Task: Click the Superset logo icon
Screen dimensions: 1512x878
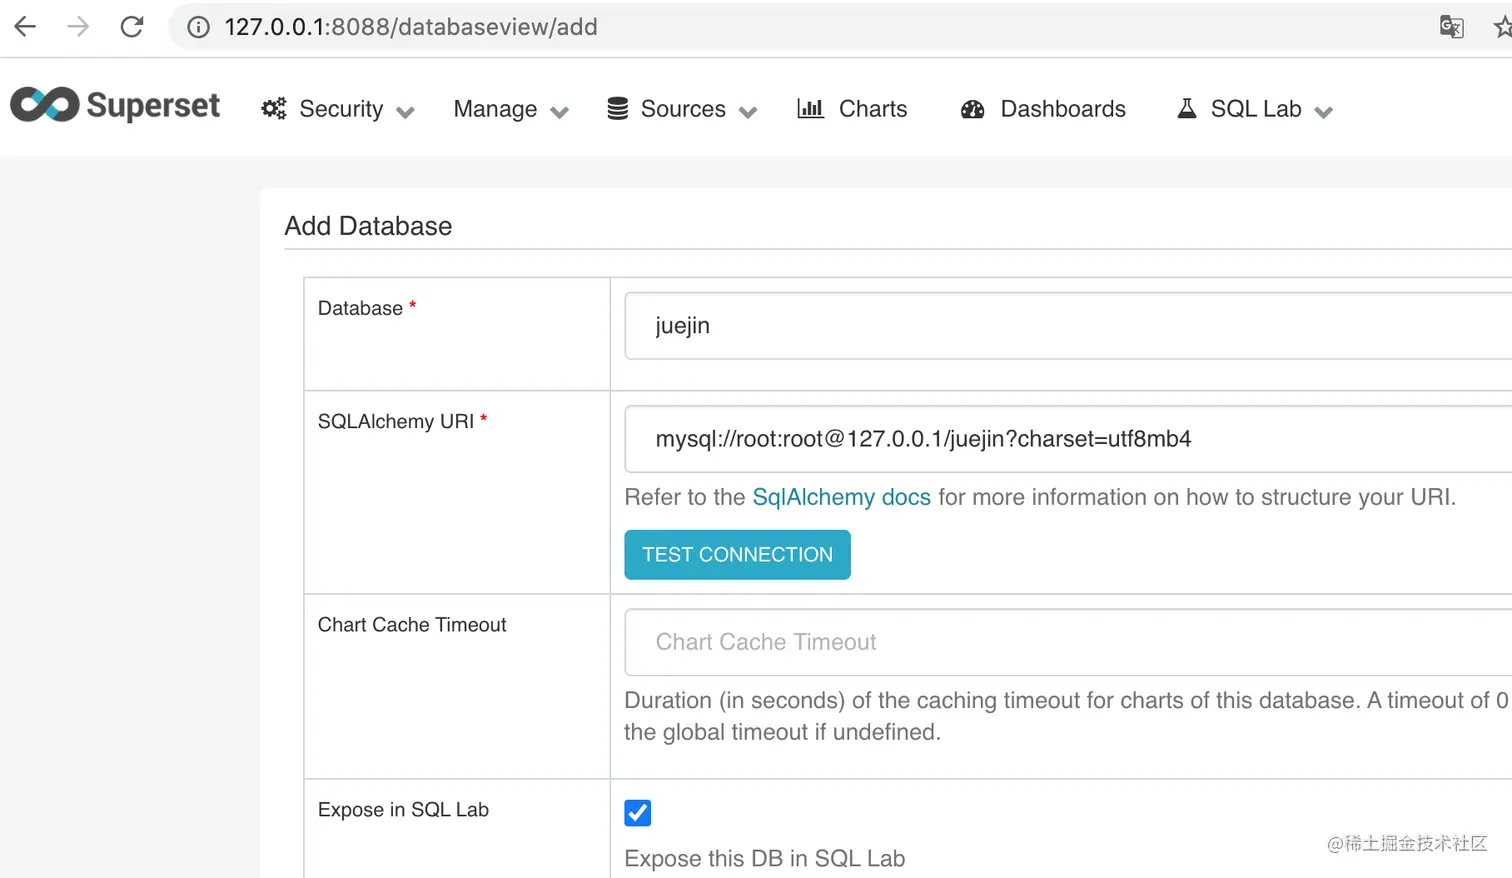Action: pos(45,105)
